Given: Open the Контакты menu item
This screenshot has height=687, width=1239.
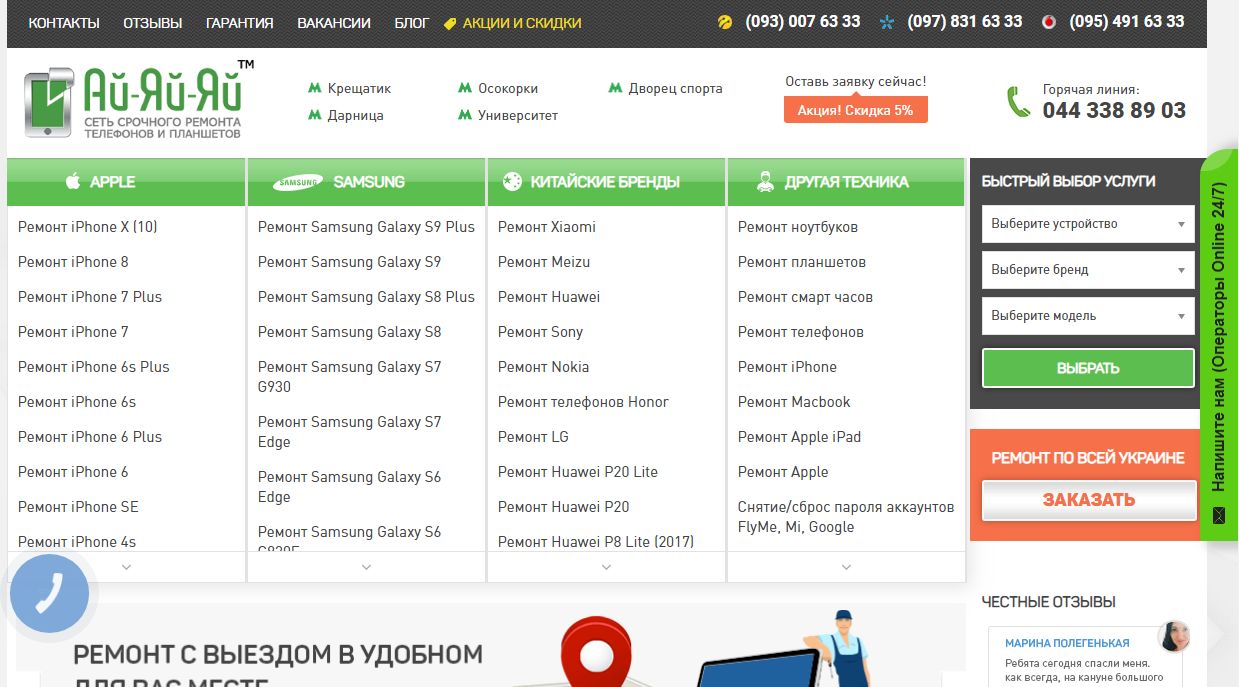Looking at the screenshot, I should [x=64, y=23].
